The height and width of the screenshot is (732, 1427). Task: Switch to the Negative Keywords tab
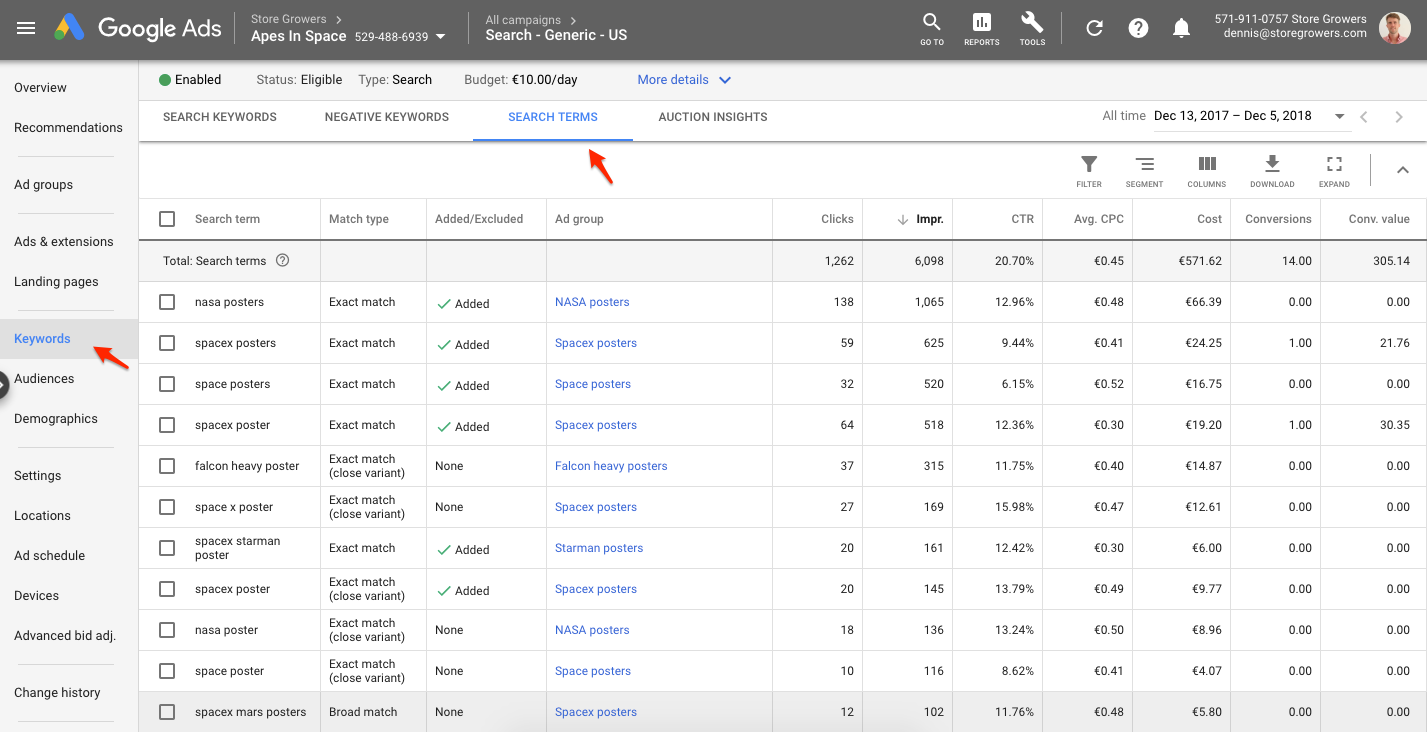(x=386, y=117)
